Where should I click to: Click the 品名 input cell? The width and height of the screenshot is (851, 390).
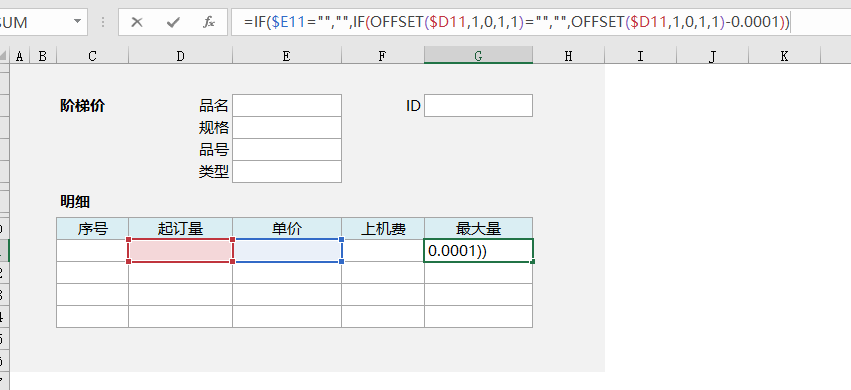pos(287,105)
